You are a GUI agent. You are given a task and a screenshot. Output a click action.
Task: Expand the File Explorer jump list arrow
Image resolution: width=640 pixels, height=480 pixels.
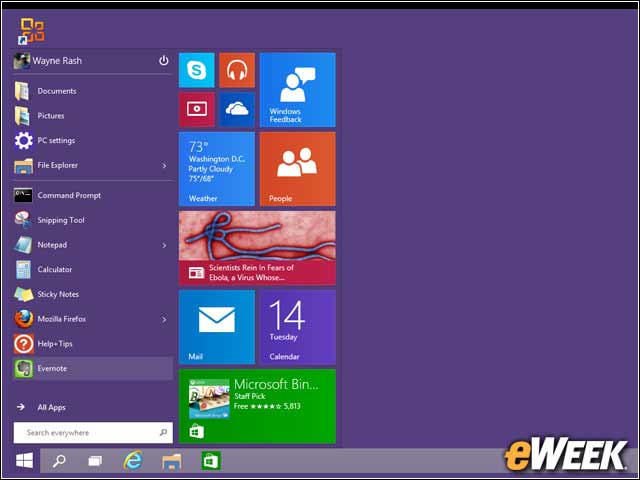click(x=164, y=166)
